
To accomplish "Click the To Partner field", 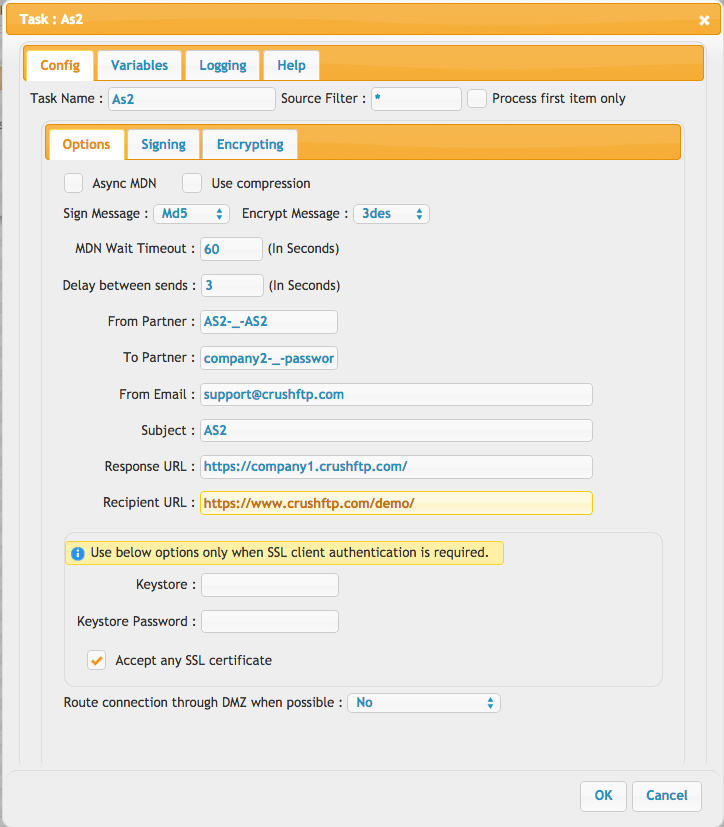I will click(269, 358).
